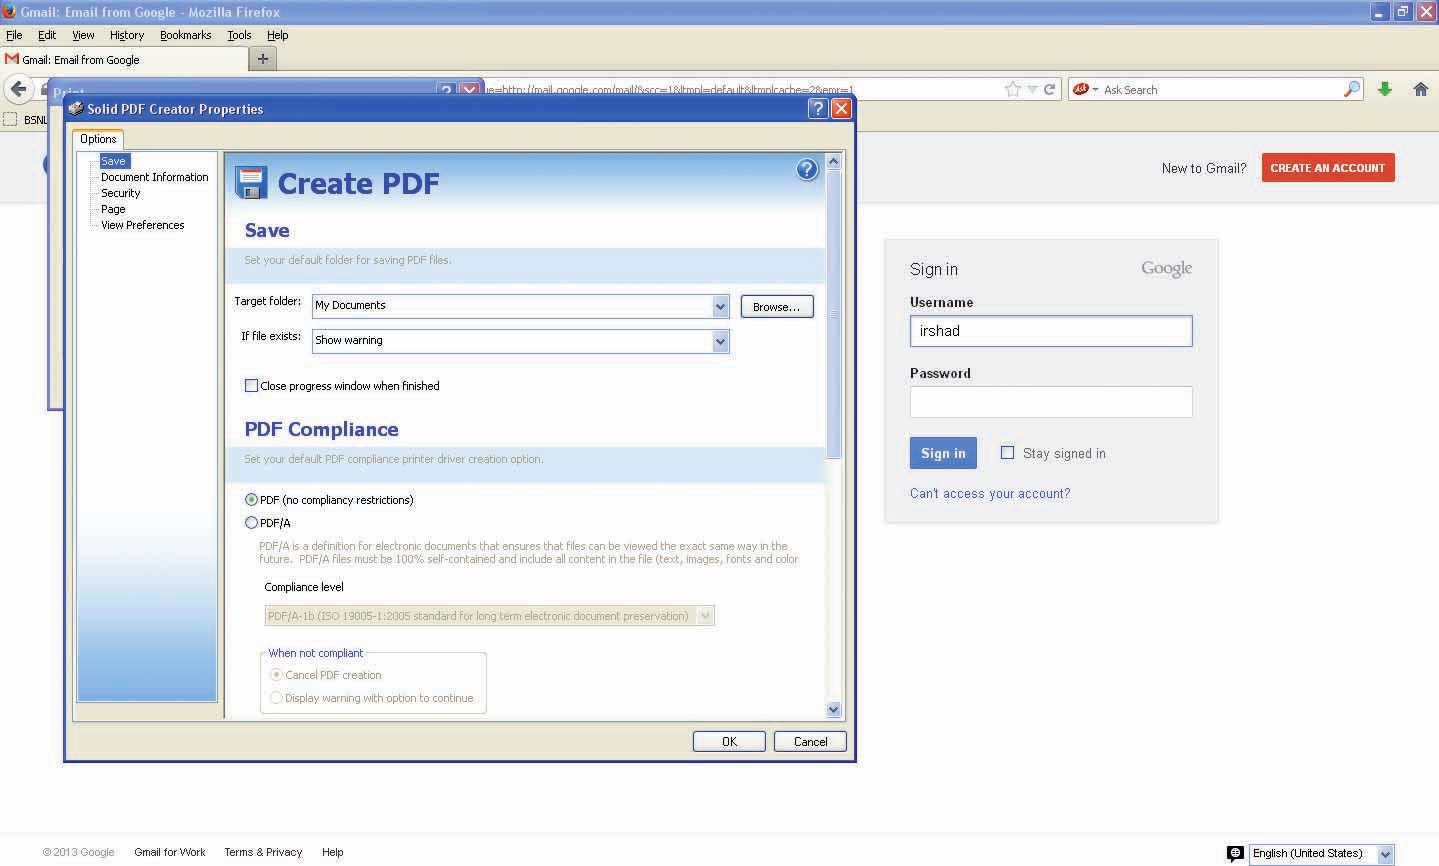Click the language chat bubble icon in footer
This screenshot has height=866, width=1439.
pyautogui.click(x=1235, y=853)
